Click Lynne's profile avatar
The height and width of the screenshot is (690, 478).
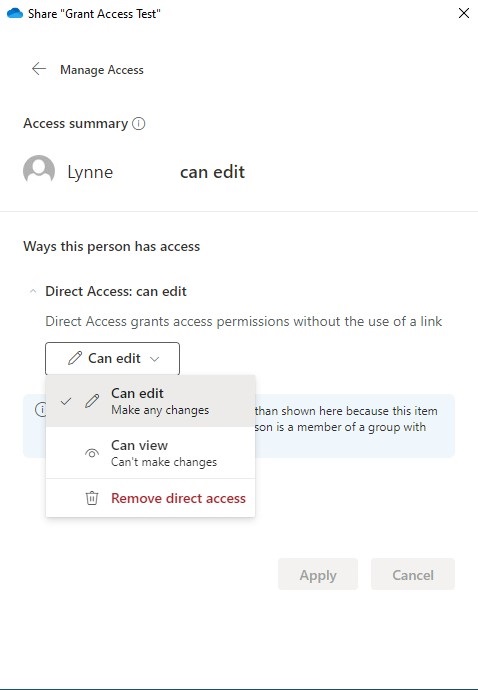tap(39, 170)
